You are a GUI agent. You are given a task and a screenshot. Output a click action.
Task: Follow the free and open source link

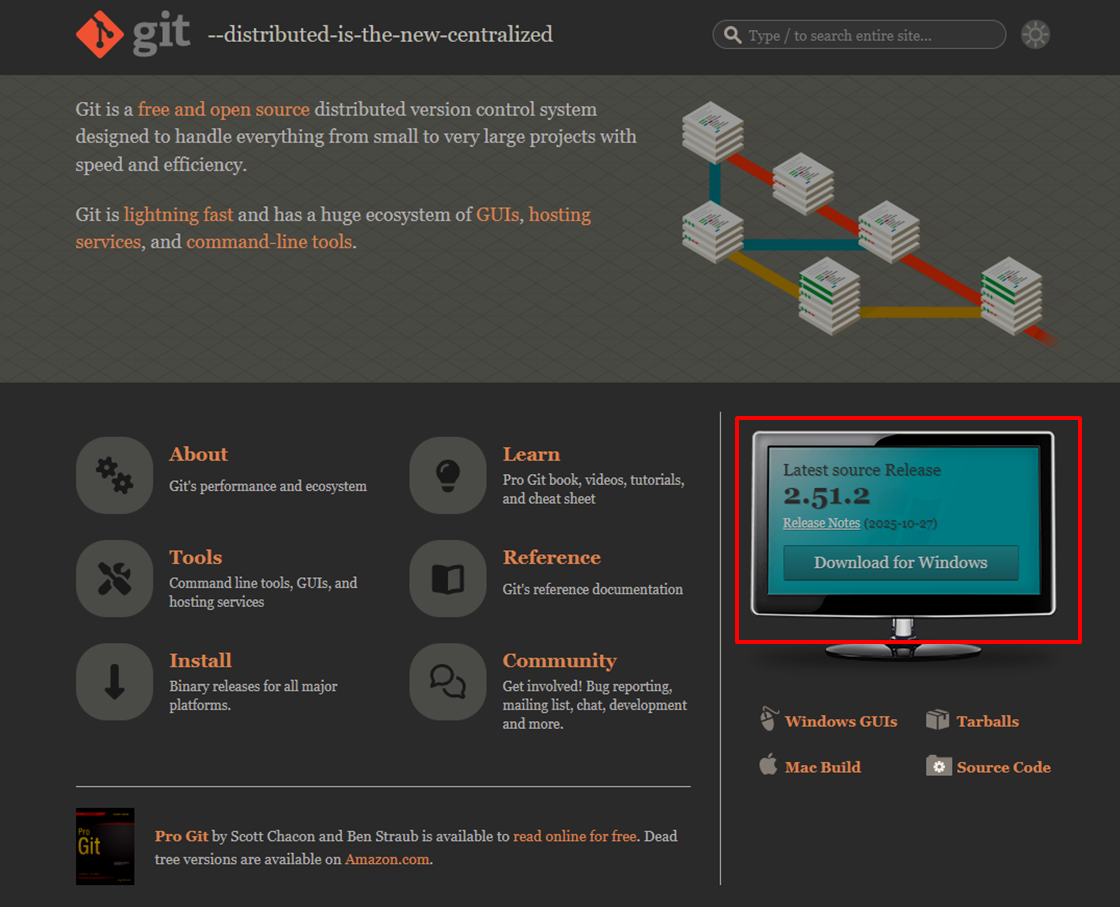click(224, 109)
